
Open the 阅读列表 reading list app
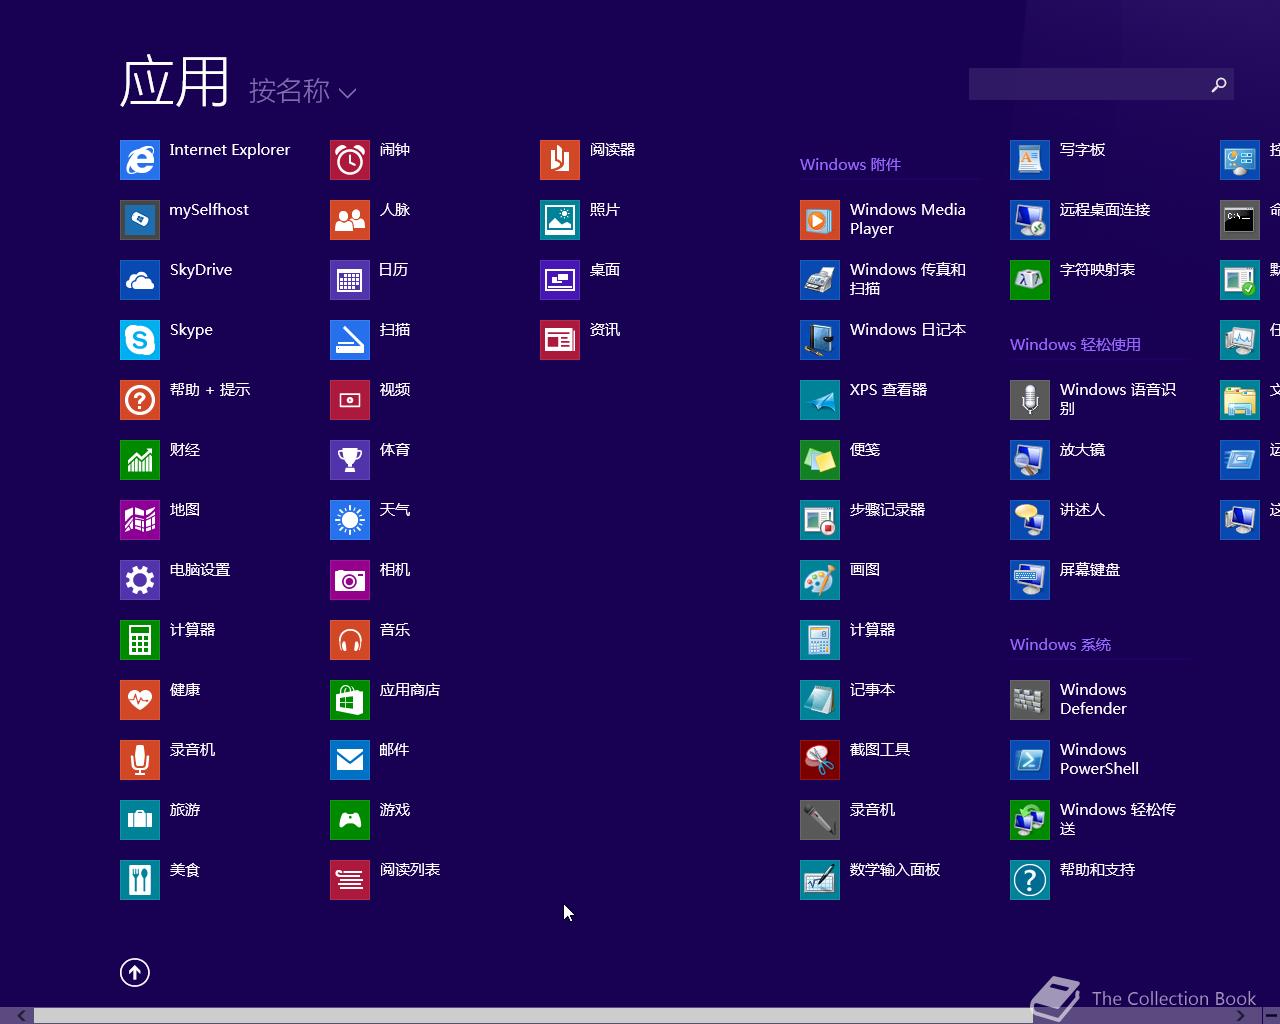coord(350,880)
